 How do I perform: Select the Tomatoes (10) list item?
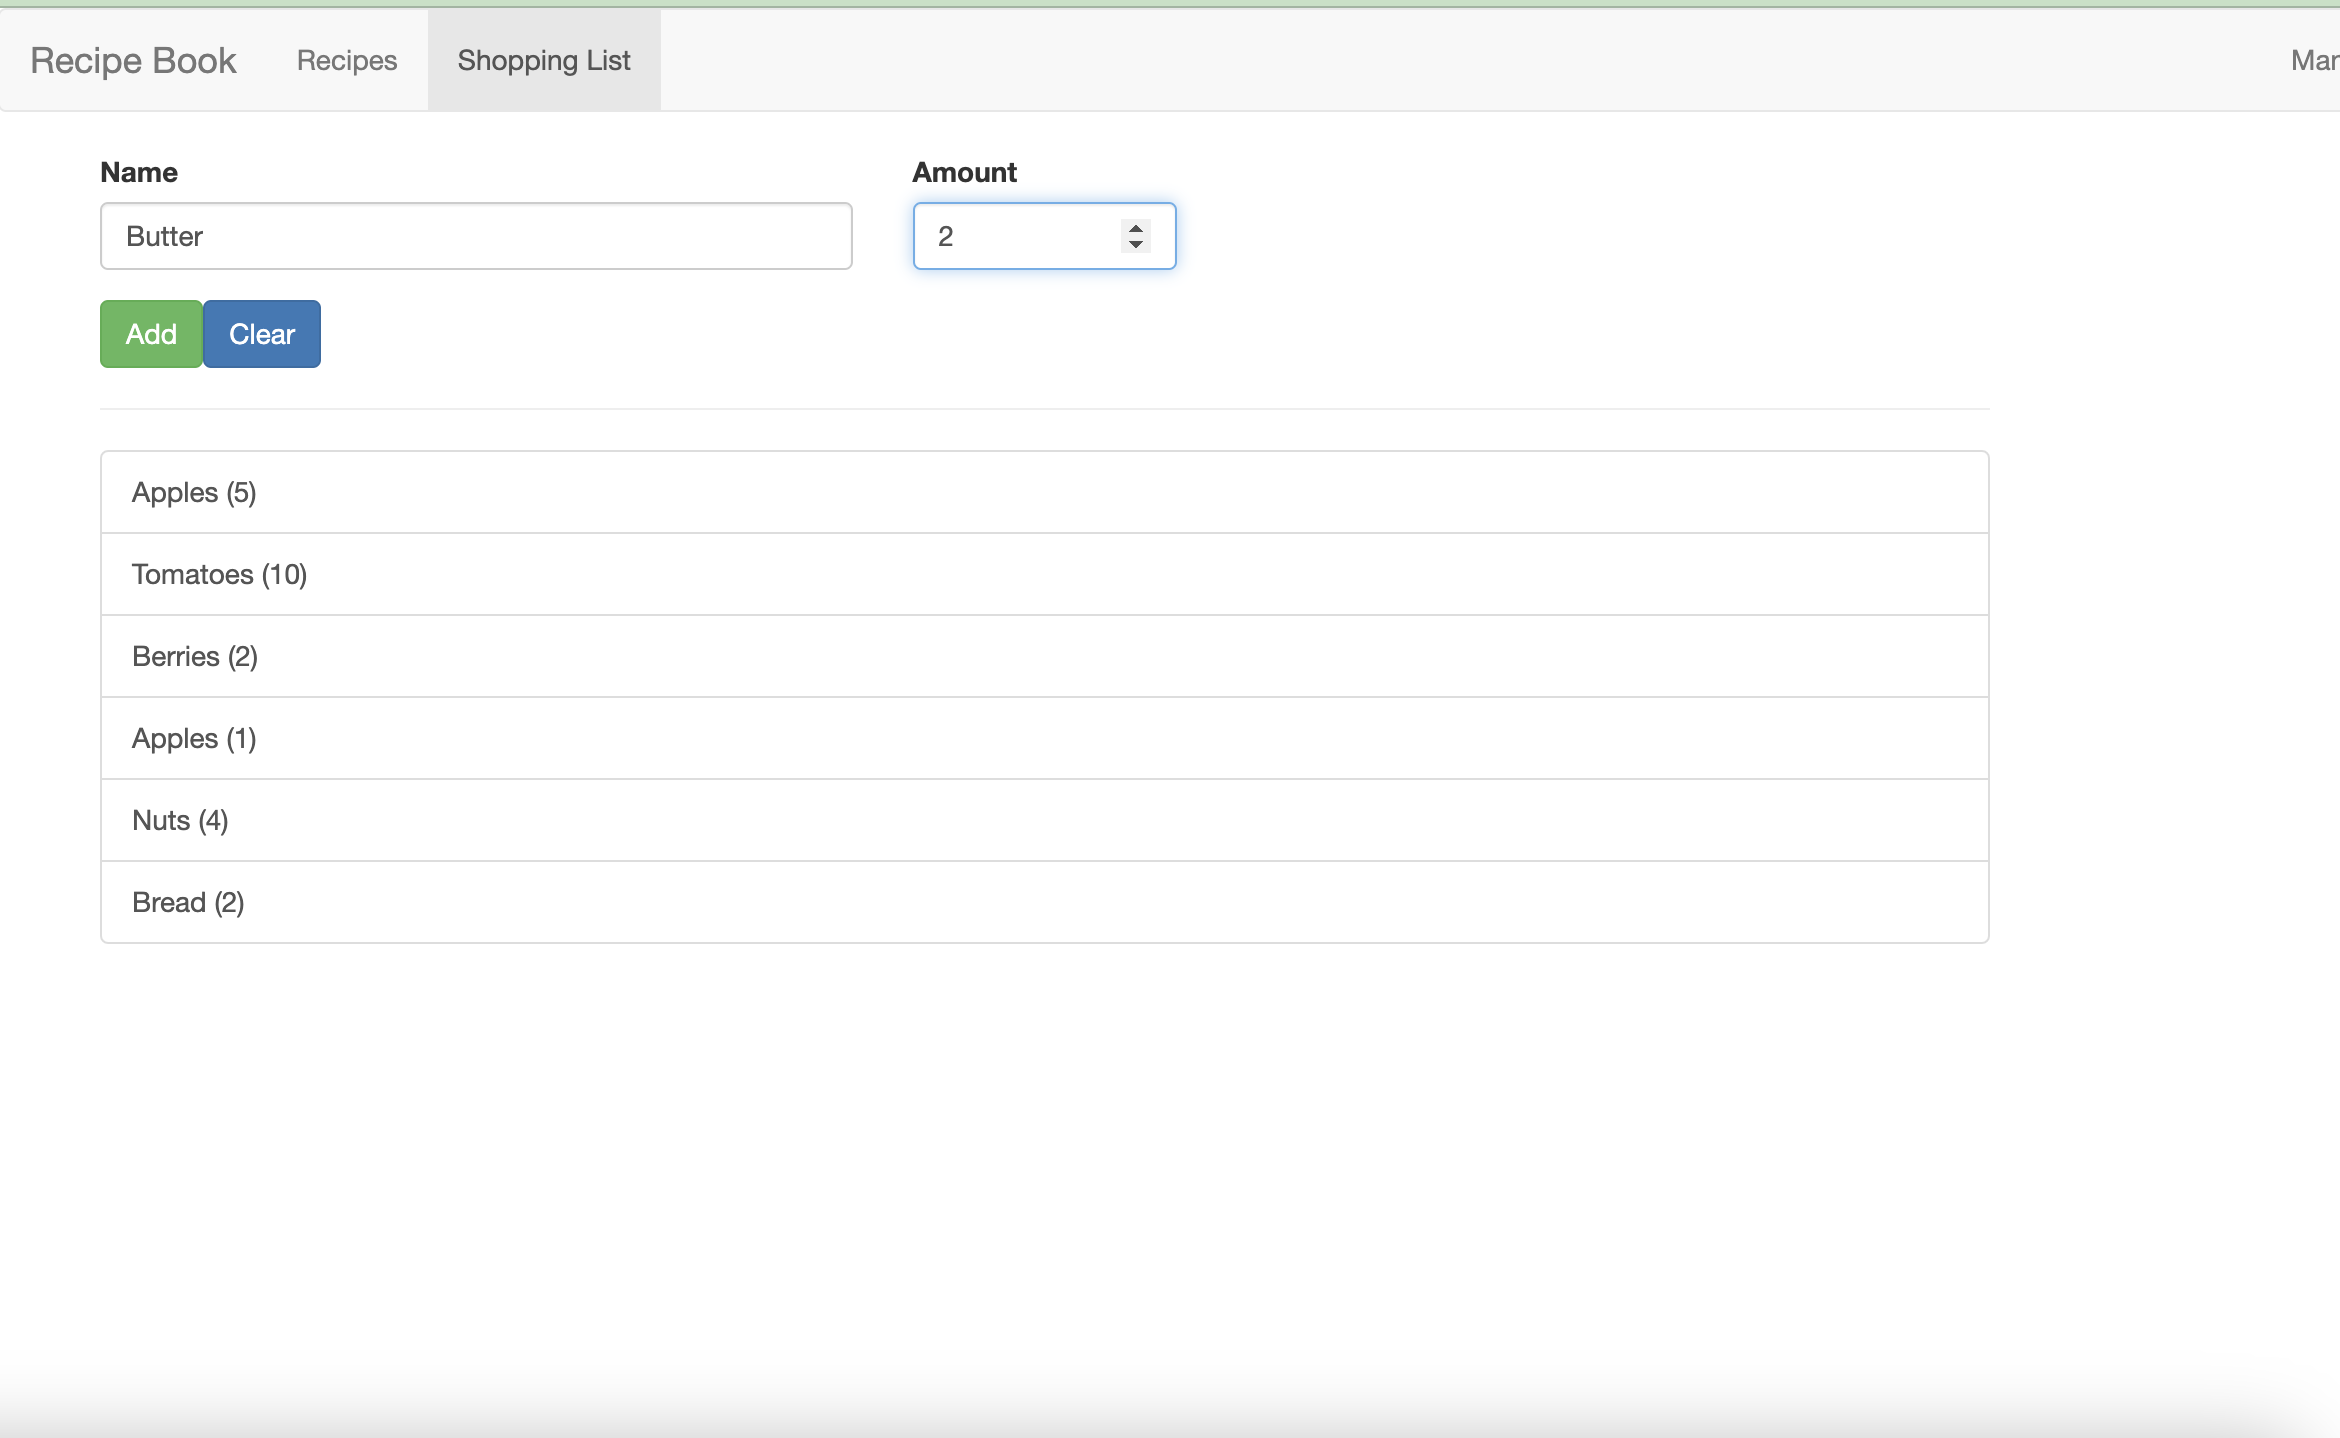(x=1044, y=574)
